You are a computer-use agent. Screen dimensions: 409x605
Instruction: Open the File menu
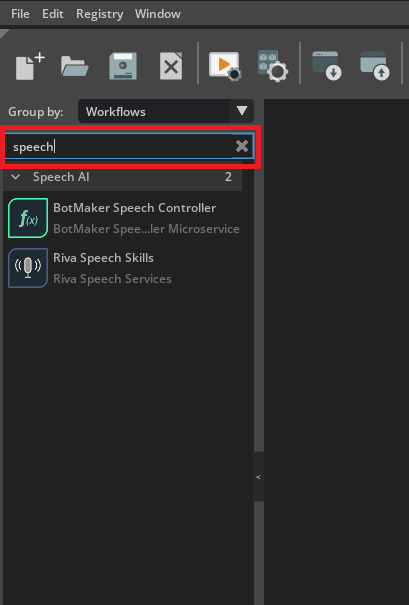tap(20, 14)
